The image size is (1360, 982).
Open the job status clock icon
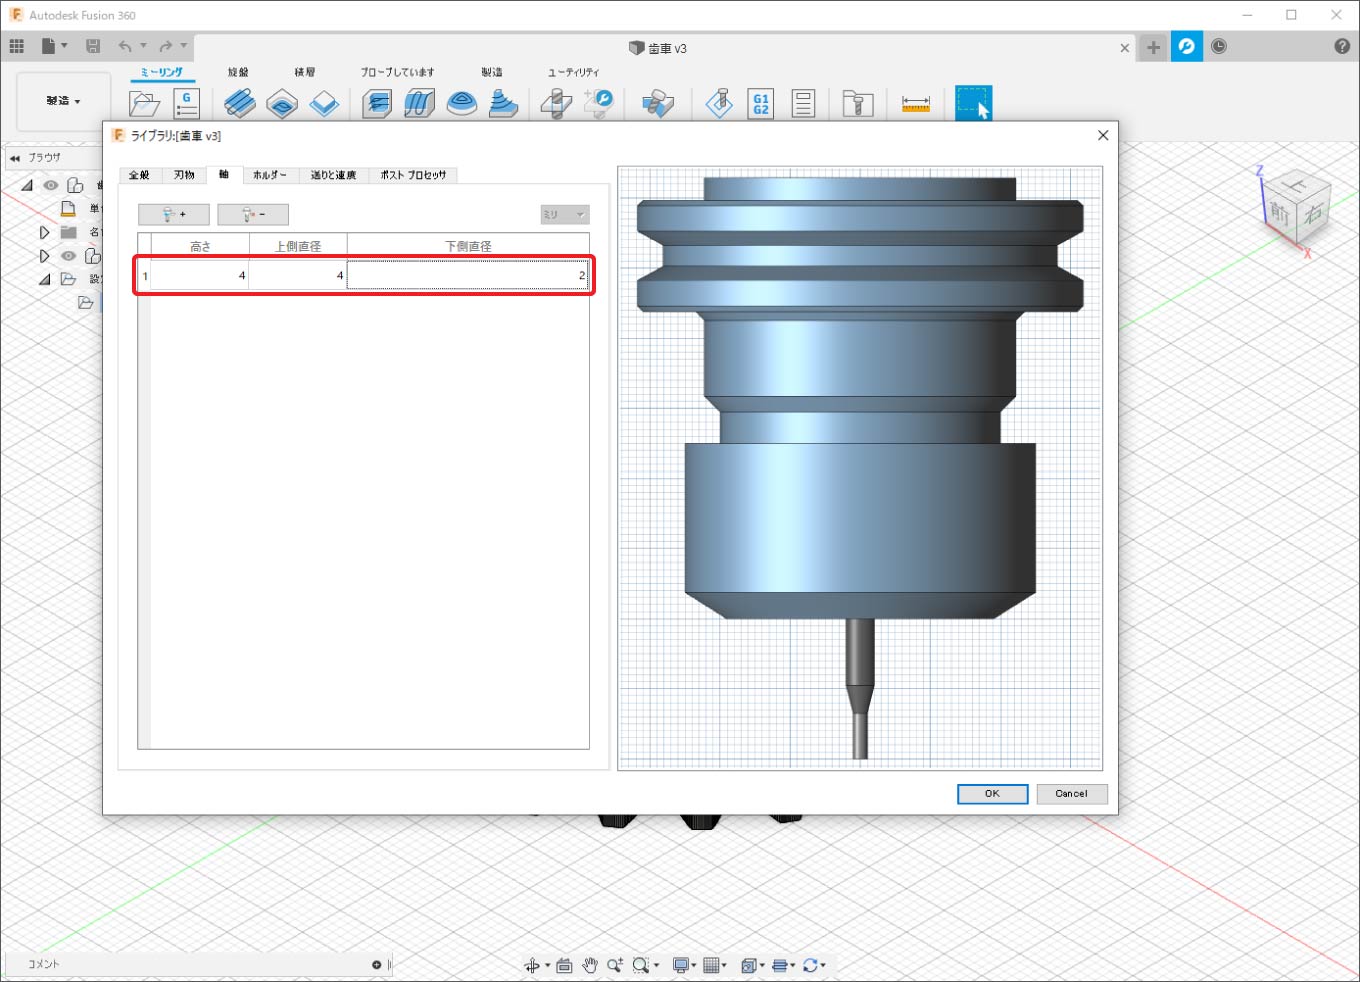(x=1219, y=47)
